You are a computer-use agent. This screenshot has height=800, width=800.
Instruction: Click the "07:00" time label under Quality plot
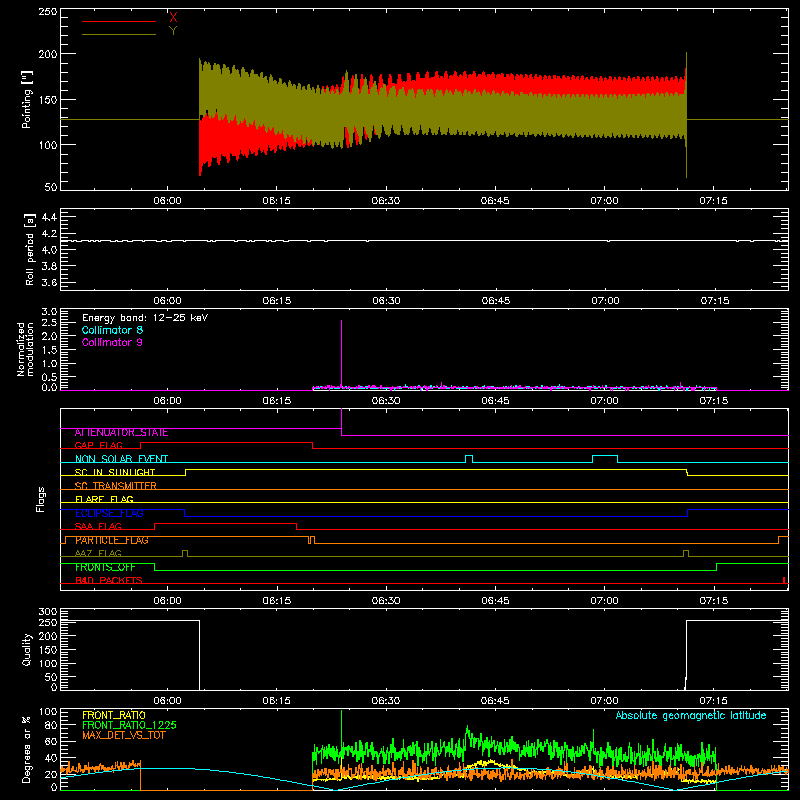(x=604, y=701)
